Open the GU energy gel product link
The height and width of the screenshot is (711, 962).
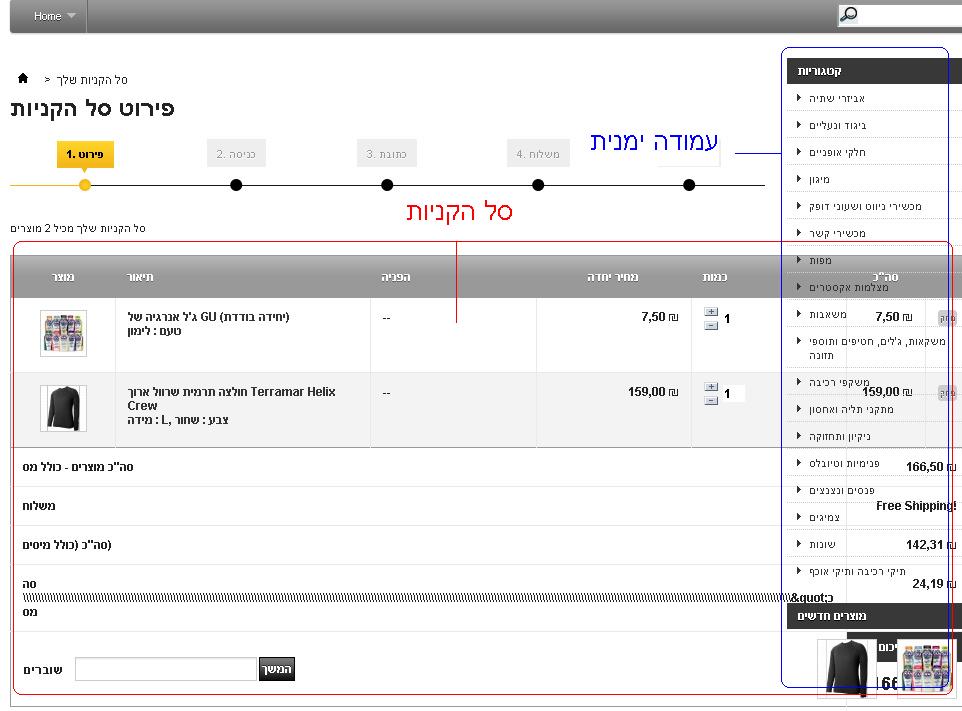[x=208, y=317]
